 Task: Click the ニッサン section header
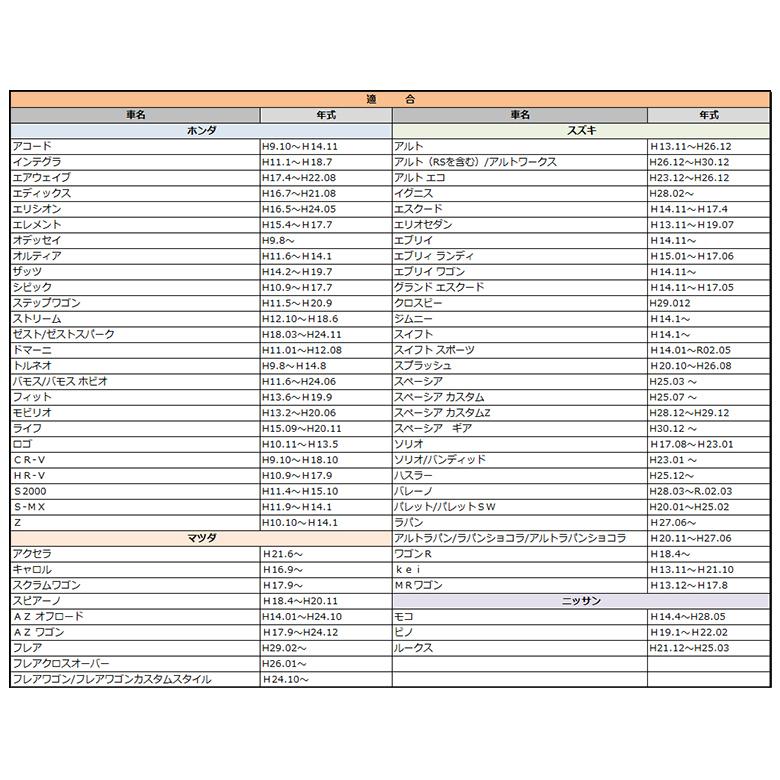tap(581, 601)
